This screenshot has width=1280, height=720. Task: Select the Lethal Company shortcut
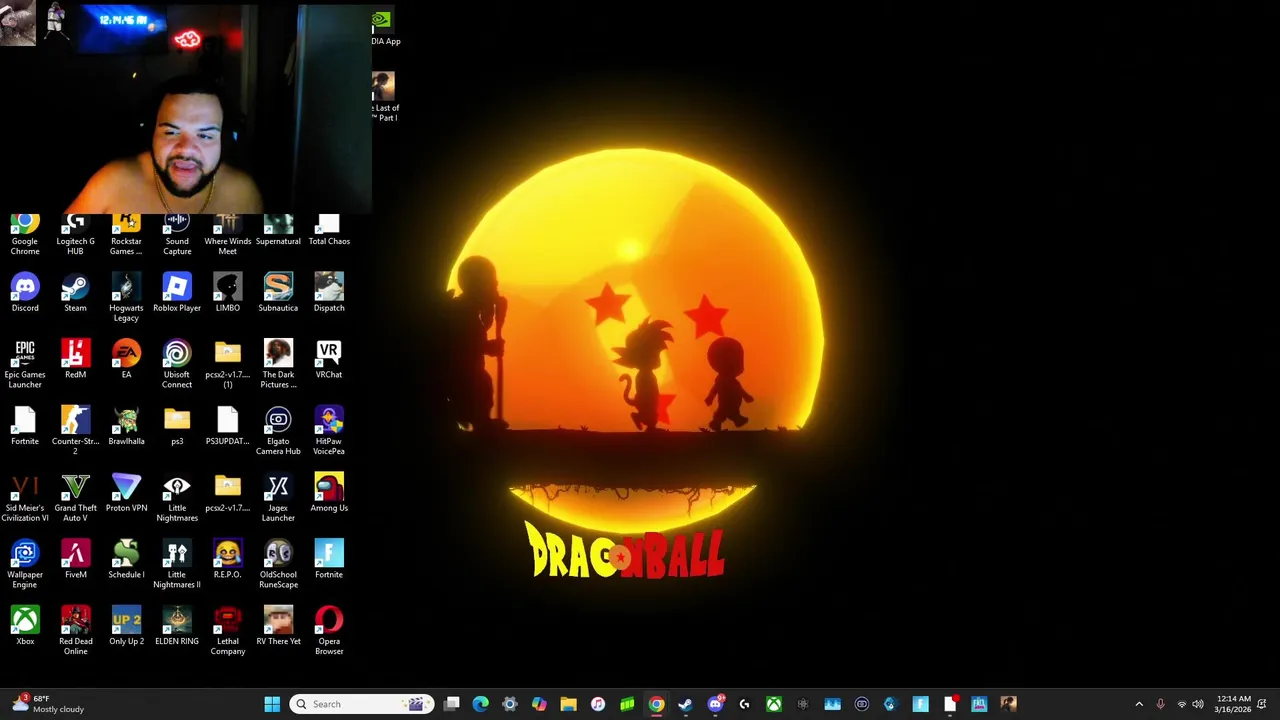pyautogui.click(x=228, y=631)
